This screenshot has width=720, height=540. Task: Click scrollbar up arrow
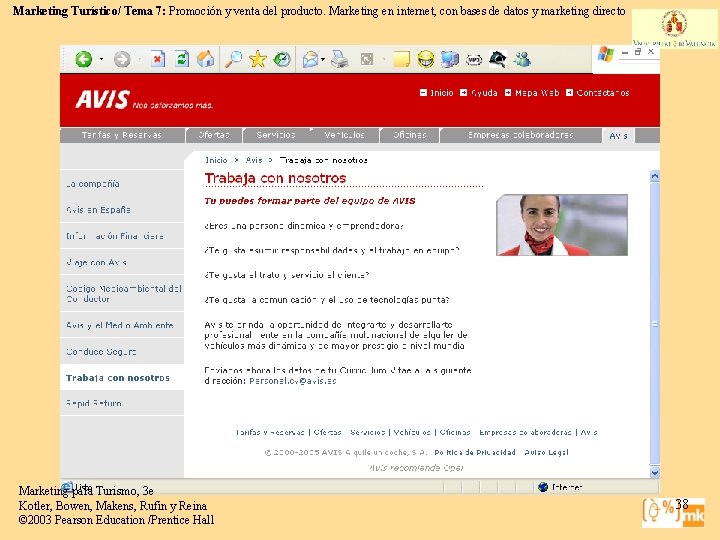655,176
